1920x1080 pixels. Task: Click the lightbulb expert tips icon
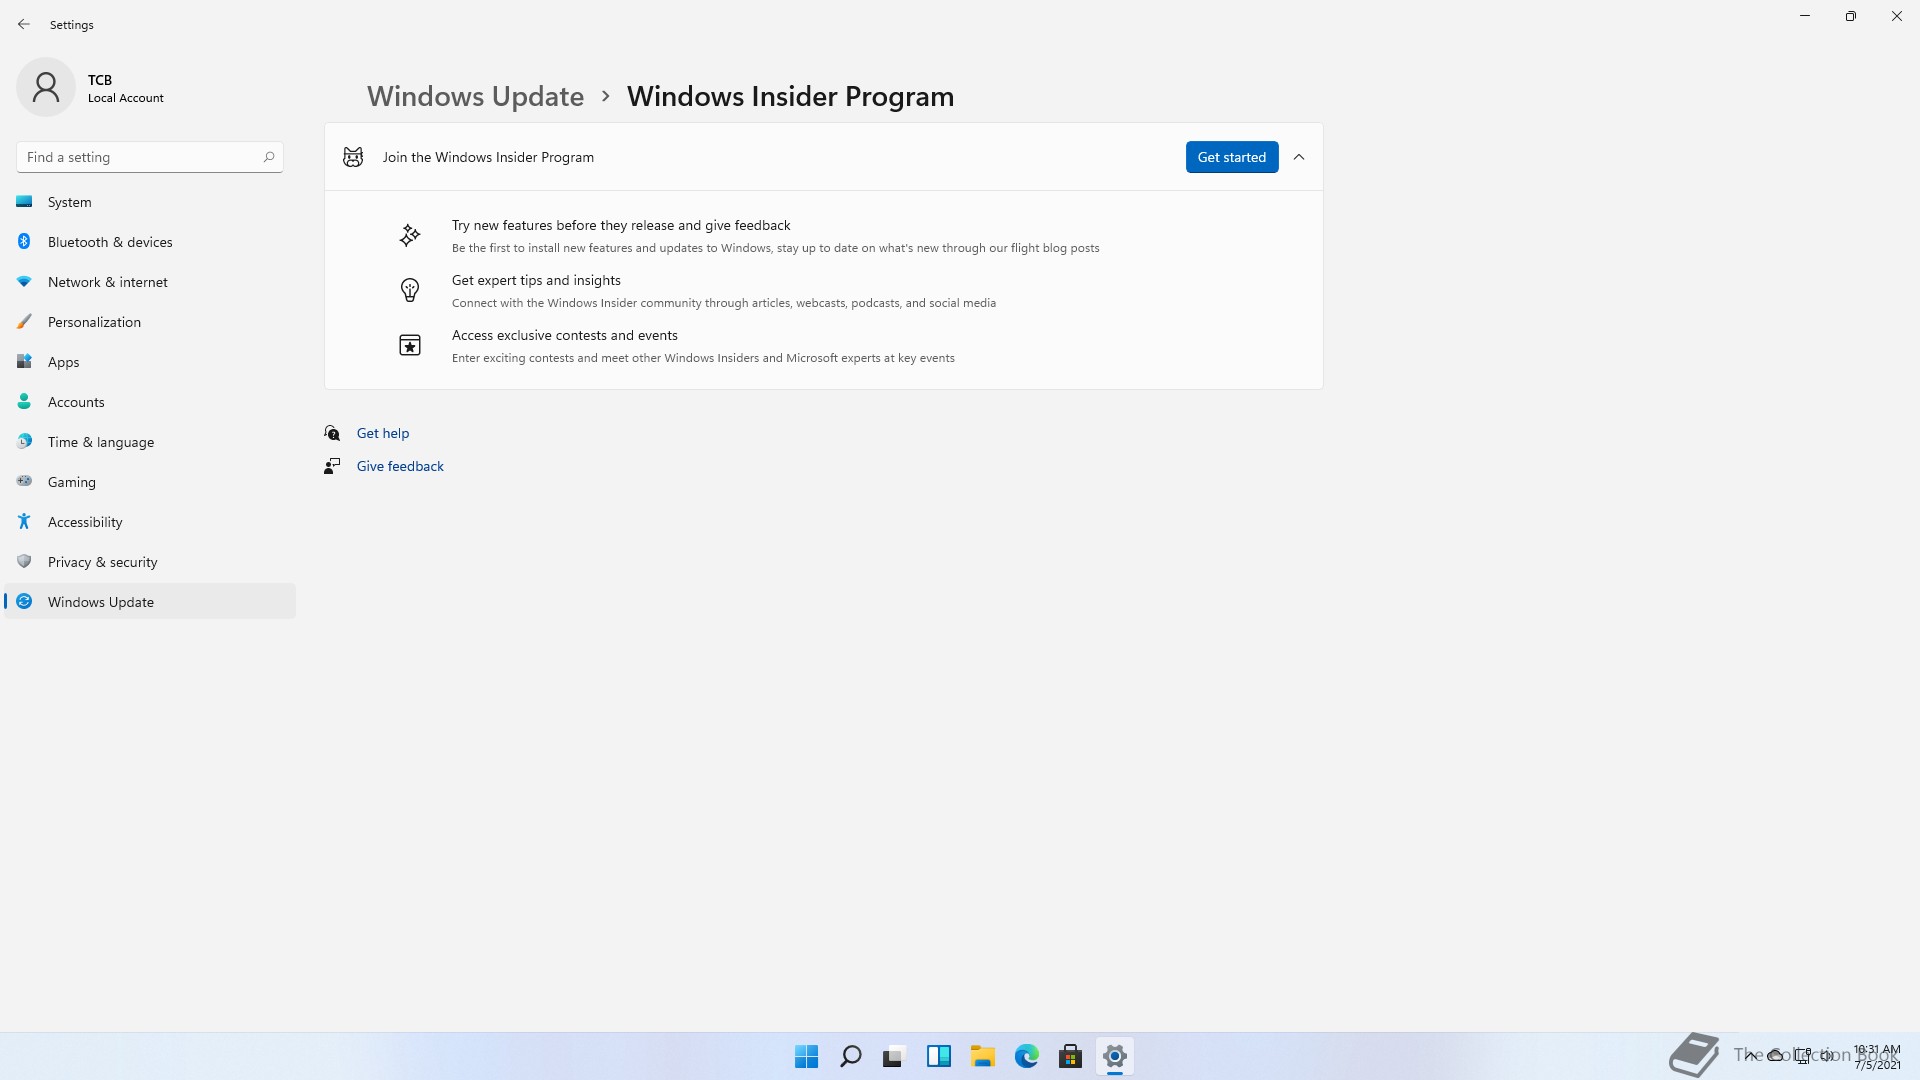click(x=409, y=290)
